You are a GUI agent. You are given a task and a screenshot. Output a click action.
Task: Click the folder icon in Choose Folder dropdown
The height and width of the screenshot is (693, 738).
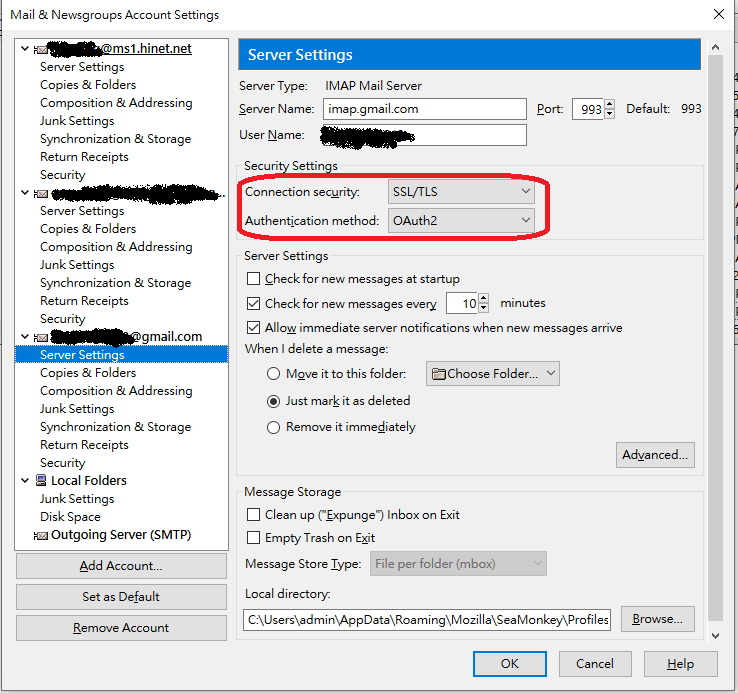[x=439, y=374]
